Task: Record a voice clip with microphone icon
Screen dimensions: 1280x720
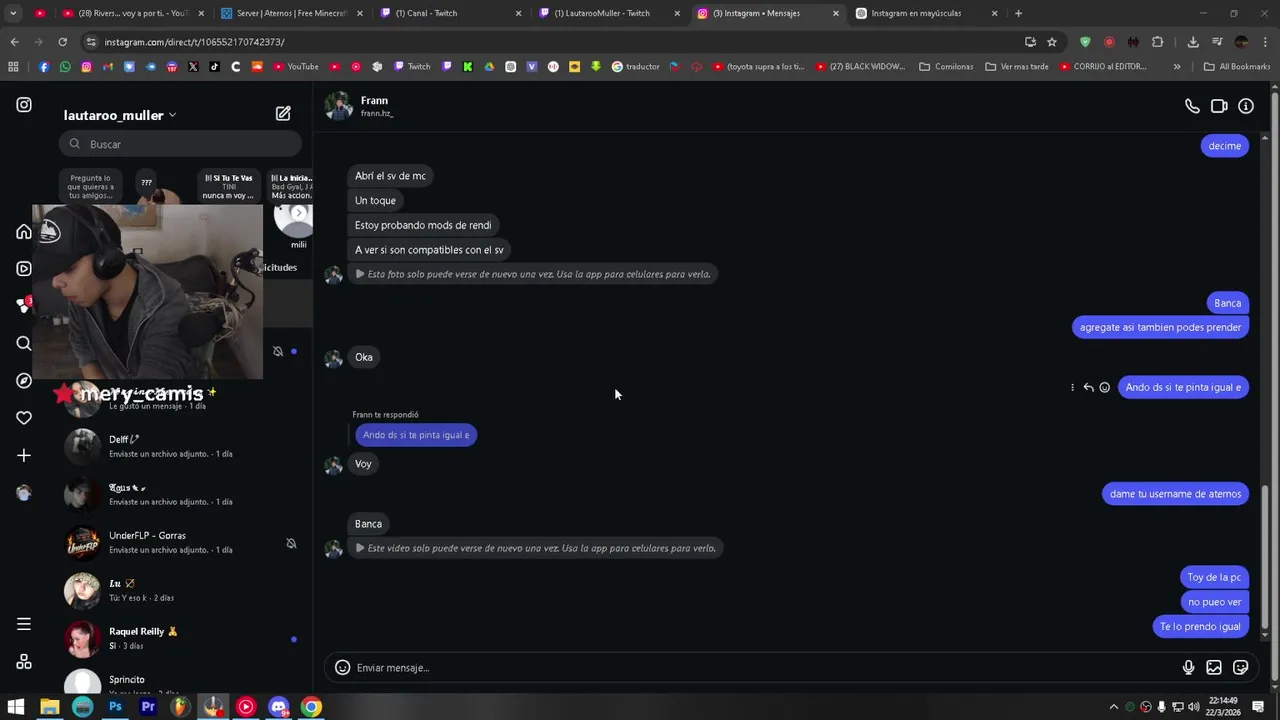Action: [x=1188, y=668]
